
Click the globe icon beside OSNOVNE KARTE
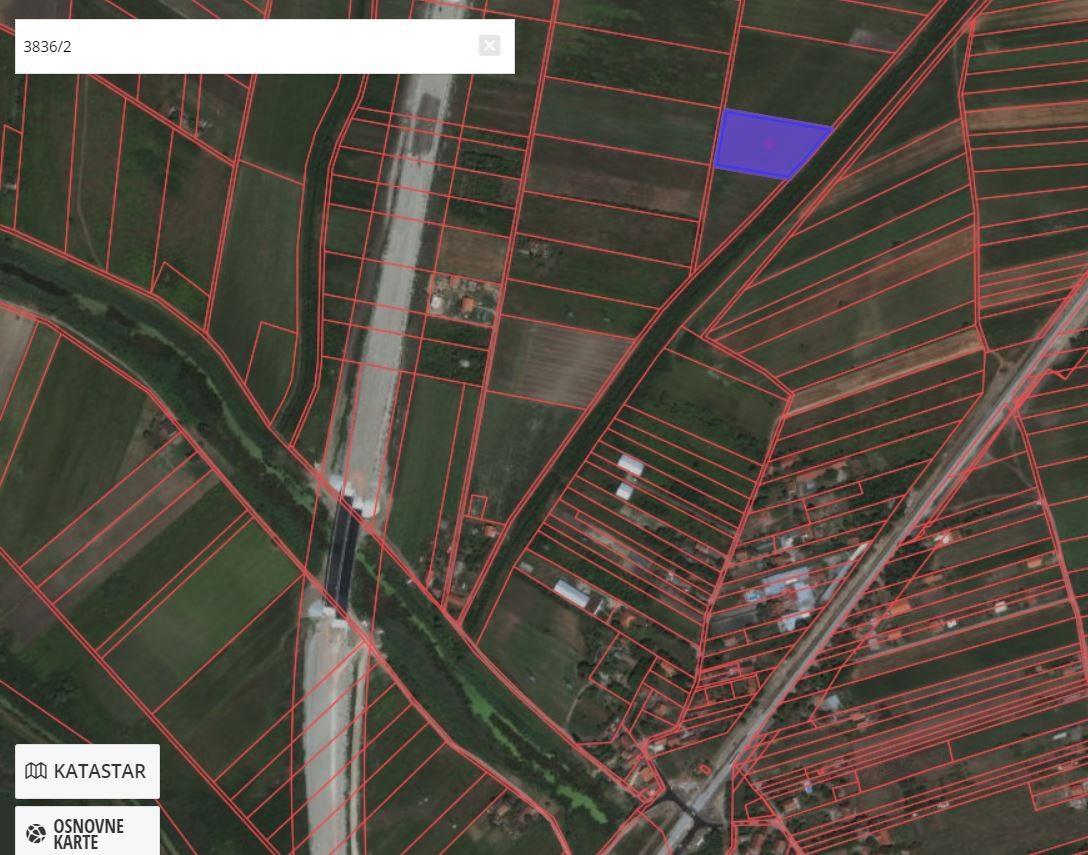tap(36, 833)
